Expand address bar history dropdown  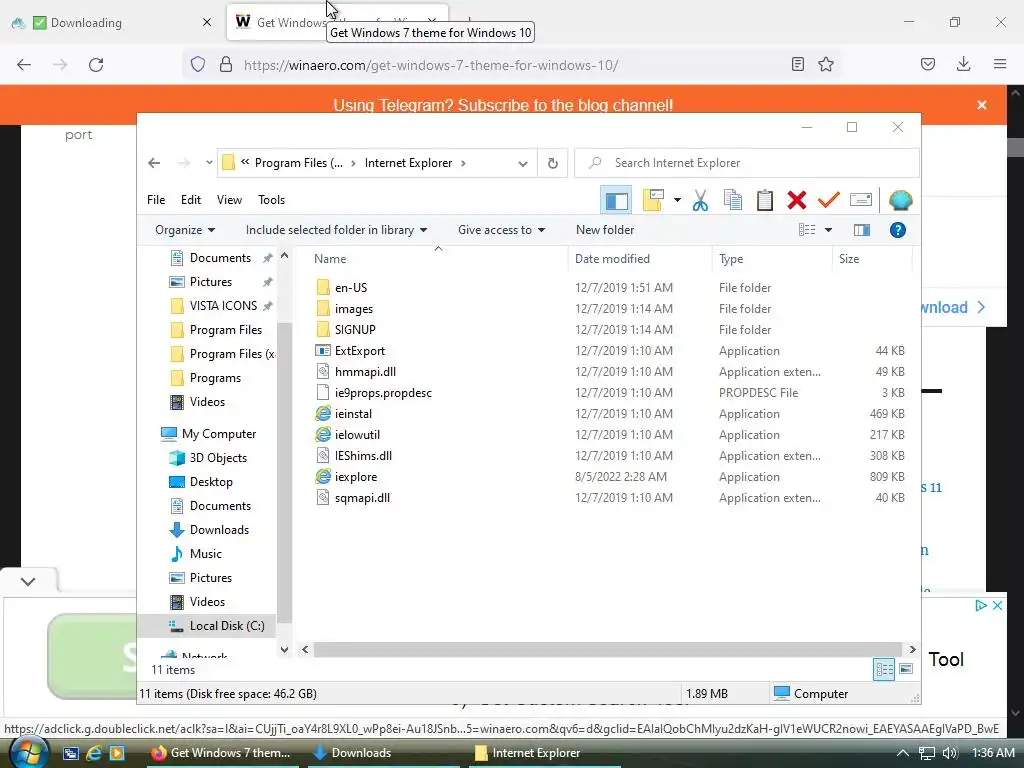point(522,163)
